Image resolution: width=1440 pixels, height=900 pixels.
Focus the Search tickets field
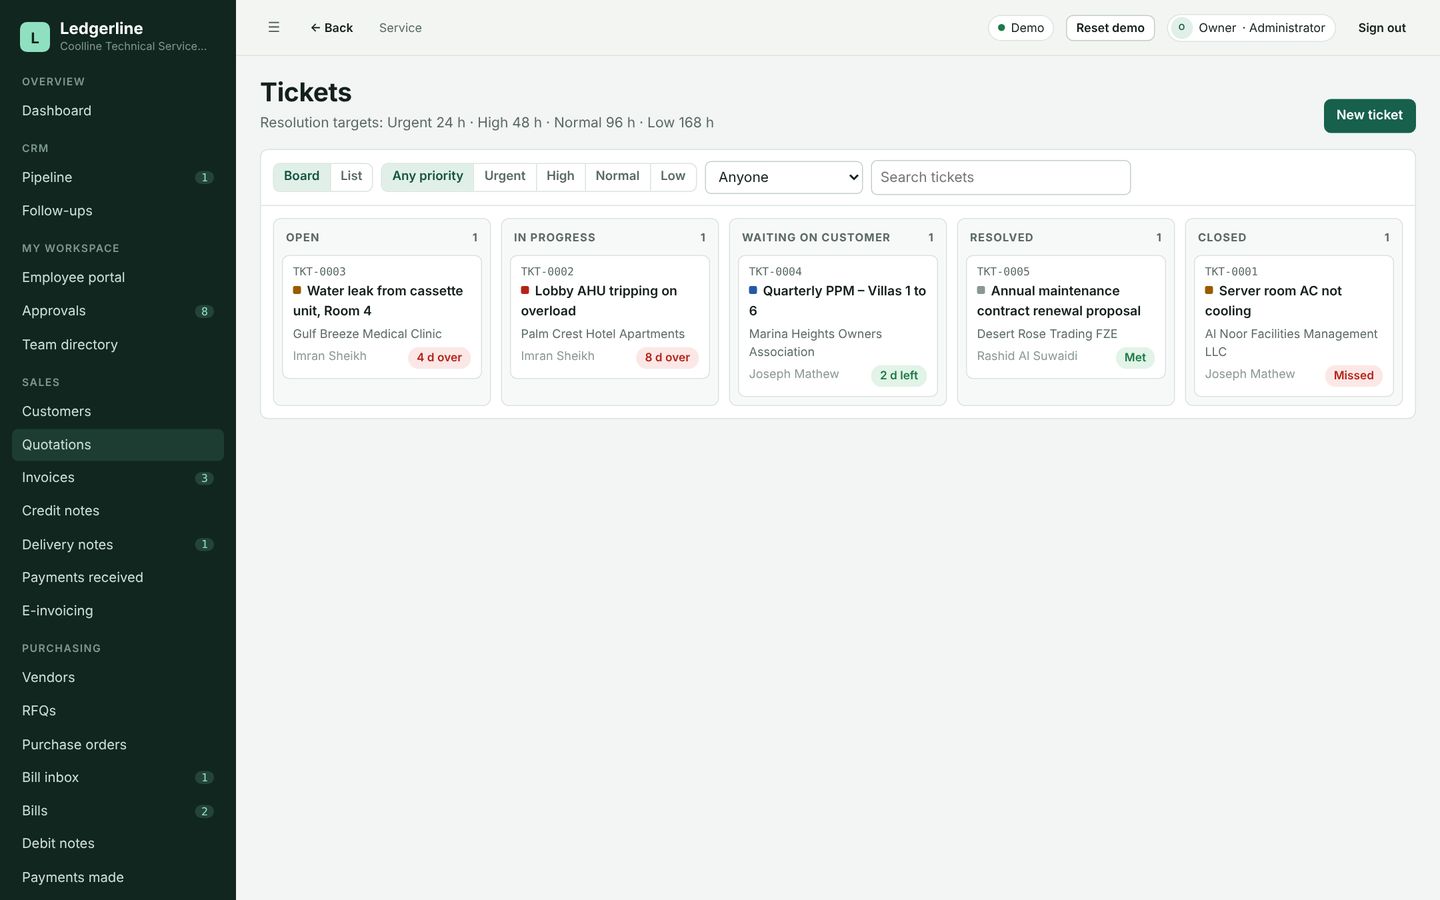pyautogui.click(x=1001, y=177)
